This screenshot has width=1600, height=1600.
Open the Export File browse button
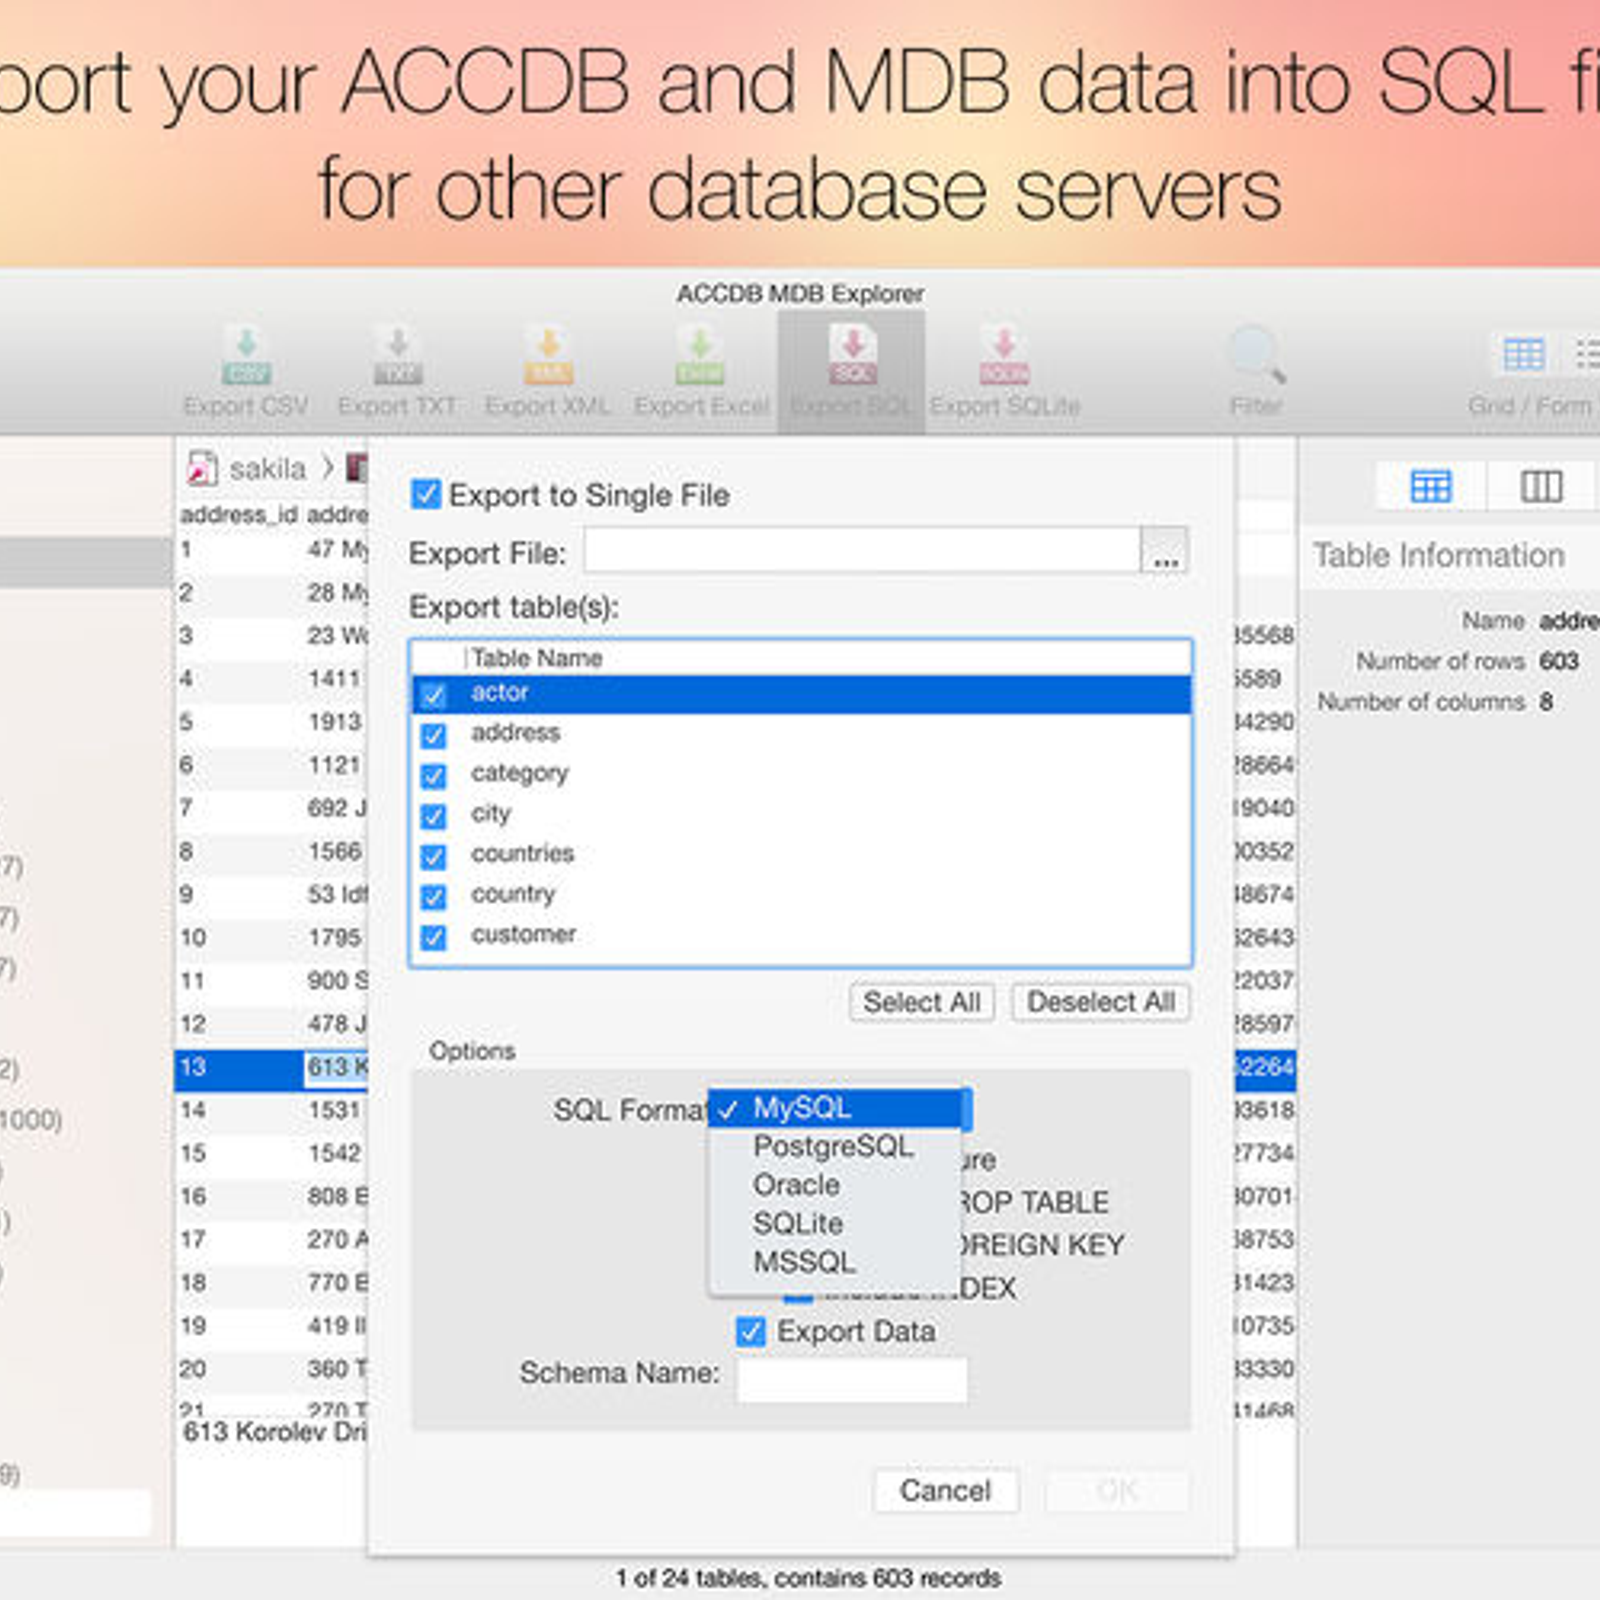(1164, 552)
